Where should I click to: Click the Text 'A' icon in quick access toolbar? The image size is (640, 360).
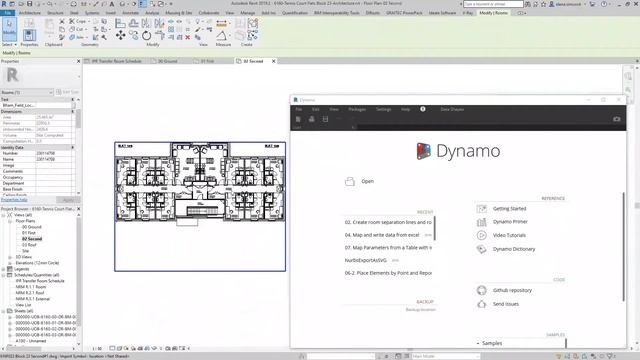pos(111,4)
